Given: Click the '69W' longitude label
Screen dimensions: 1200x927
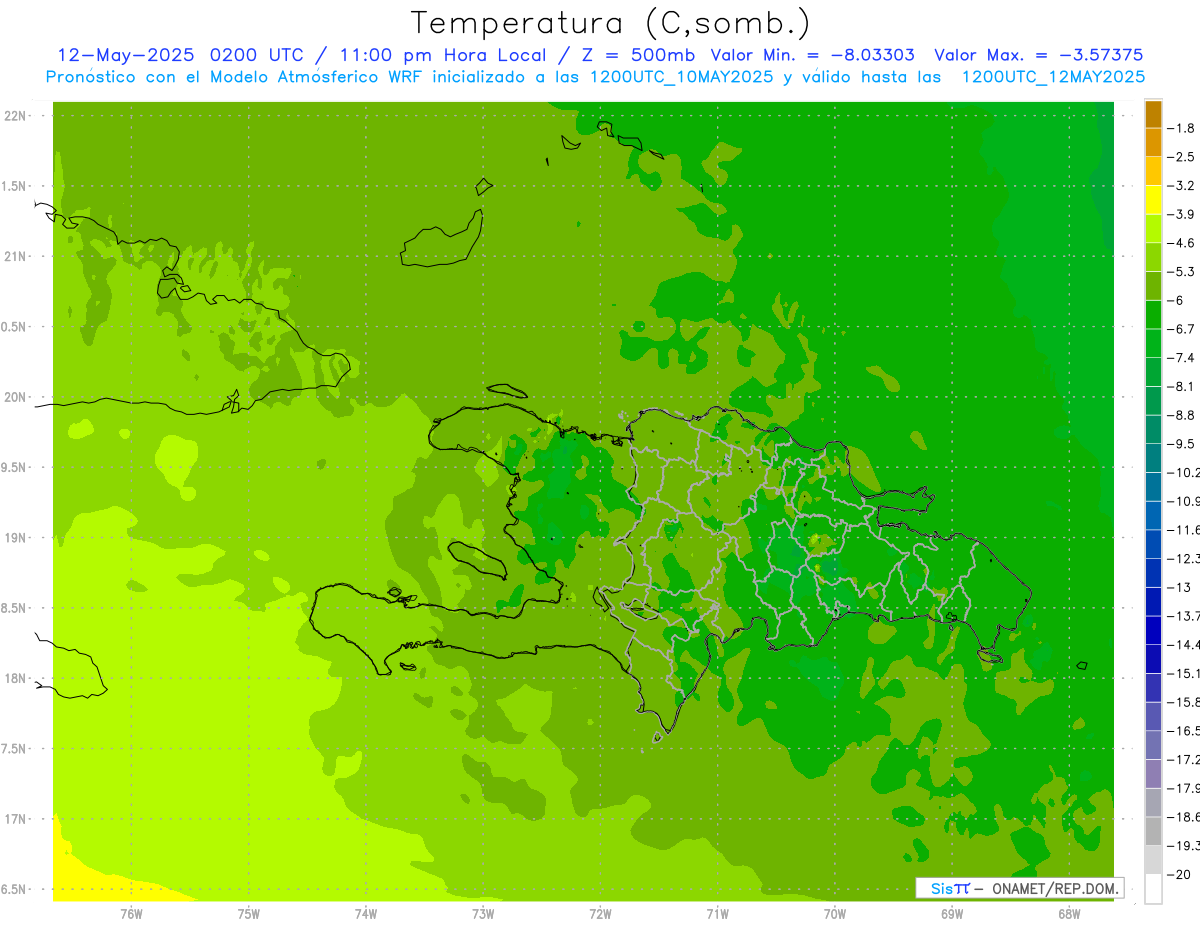Looking at the screenshot, I should click(952, 914).
